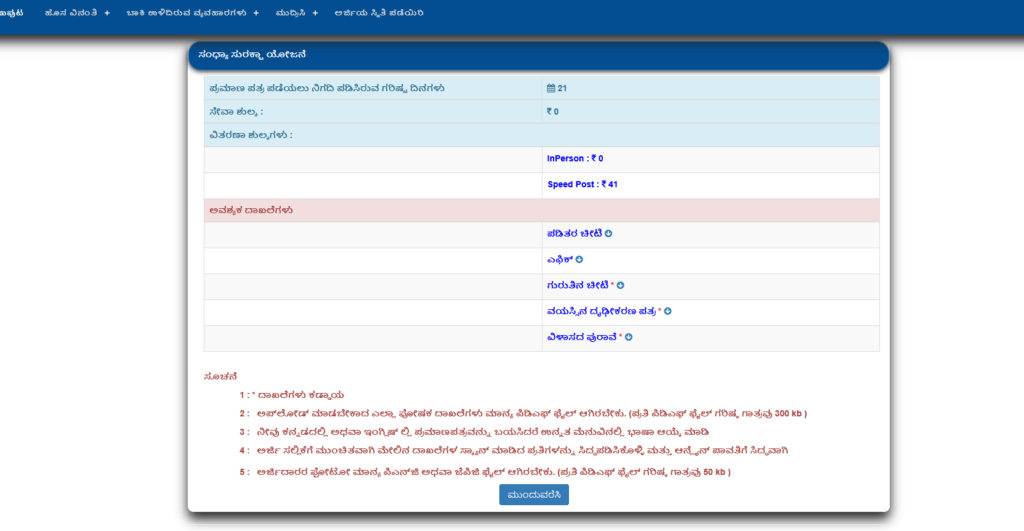Expand the ಮುದ್ರಿಸಿ menu plus sign
Image resolution: width=1024 pixels, height=531 pixels.
pos(314,13)
